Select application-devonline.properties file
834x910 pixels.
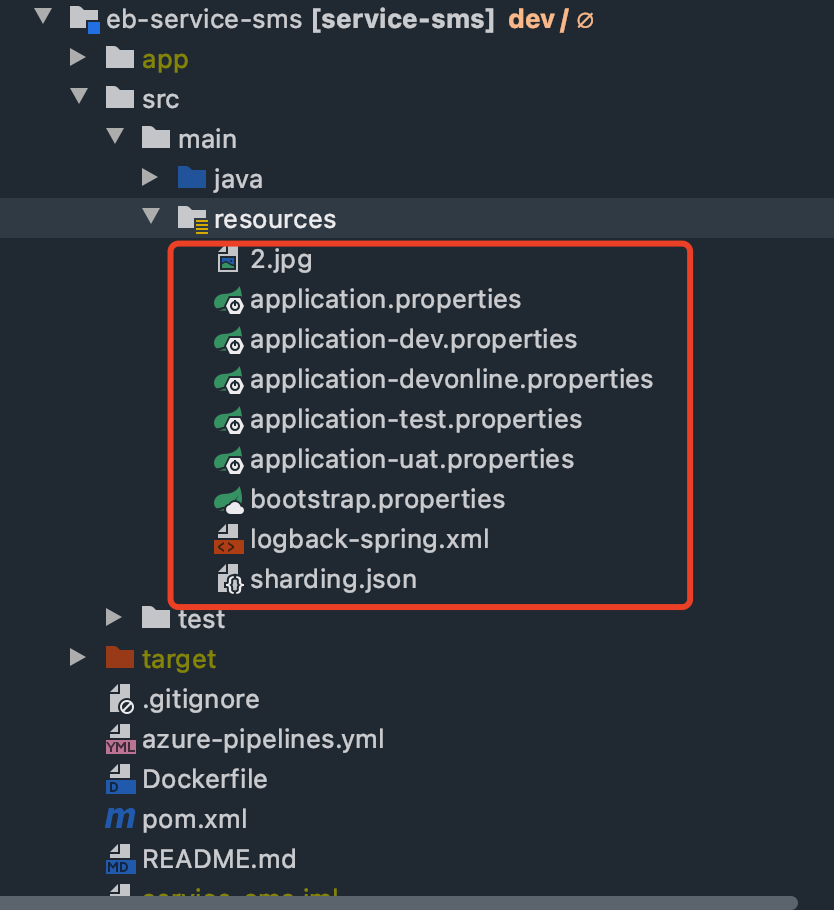click(451, 379)
